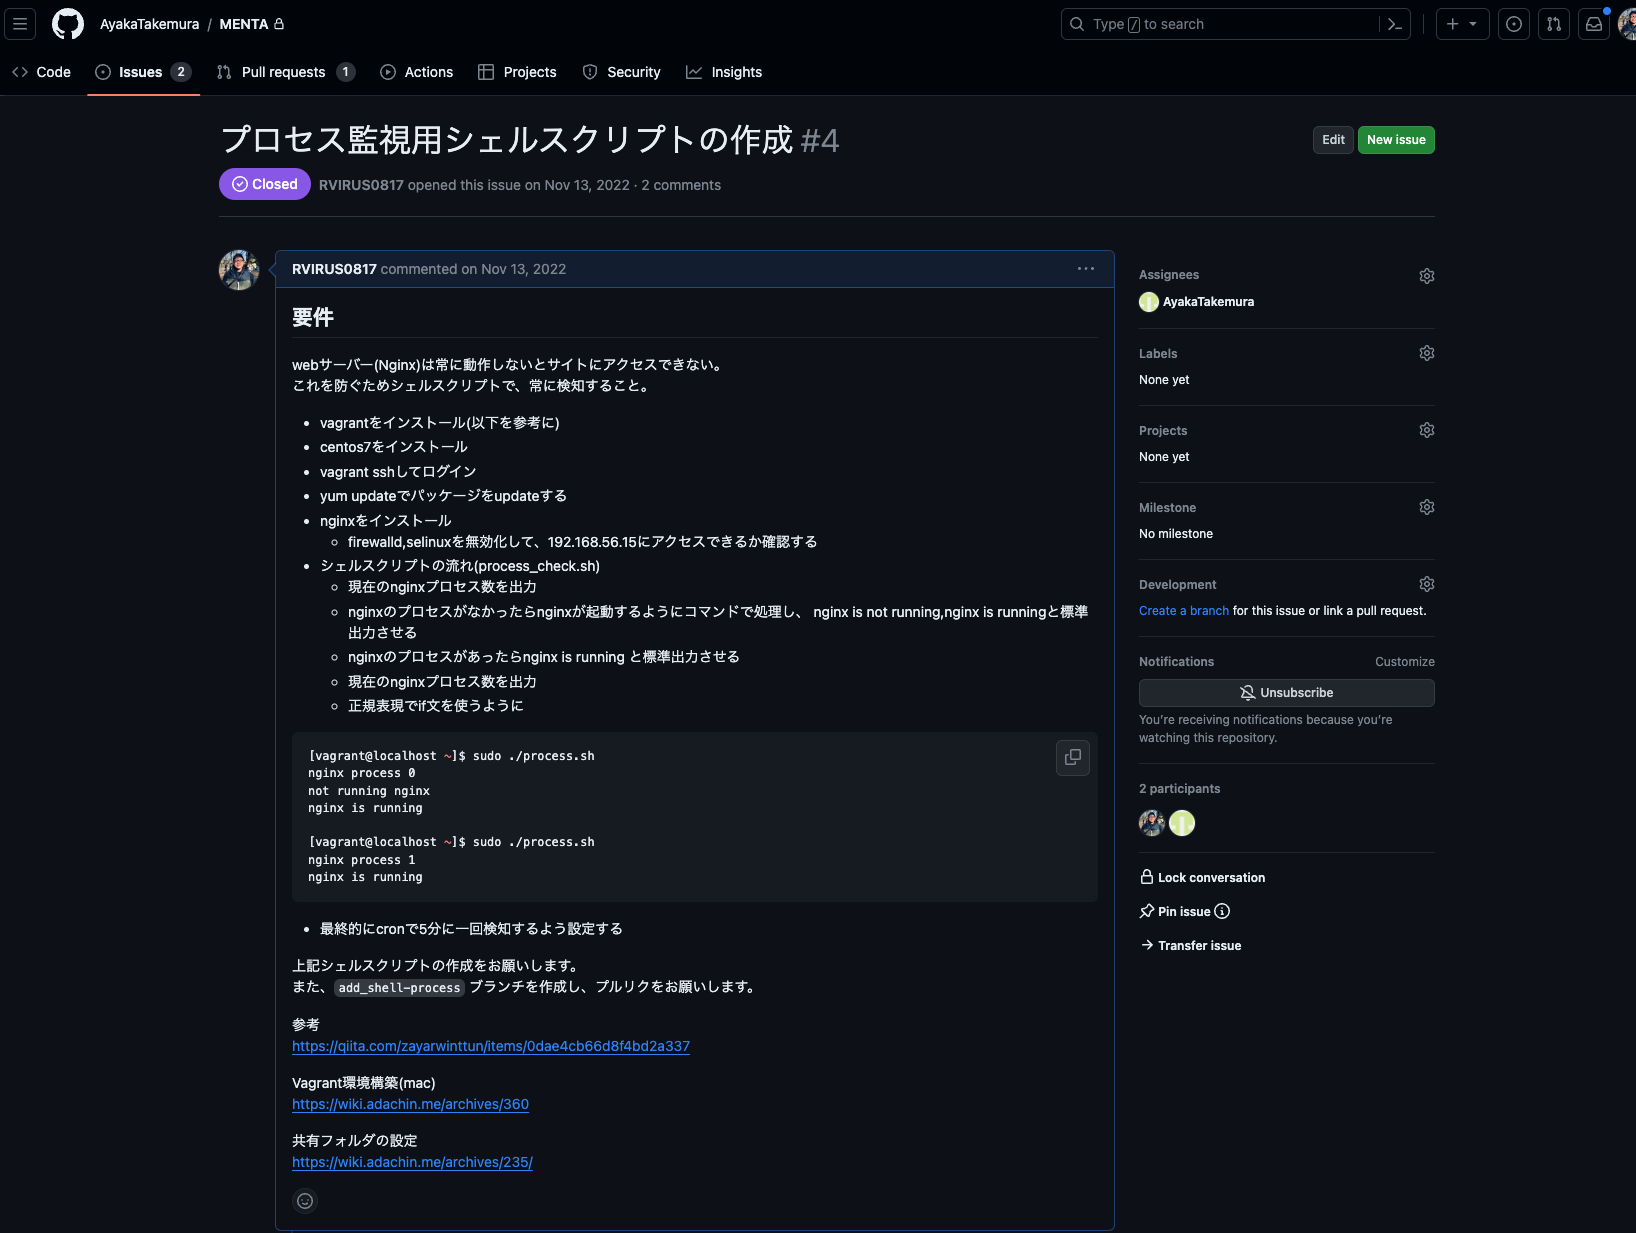Open the global navigation hamburger menu
Image resolution: width=1636 pixels, height=1233 pixels.
click(x=20, y=23)
